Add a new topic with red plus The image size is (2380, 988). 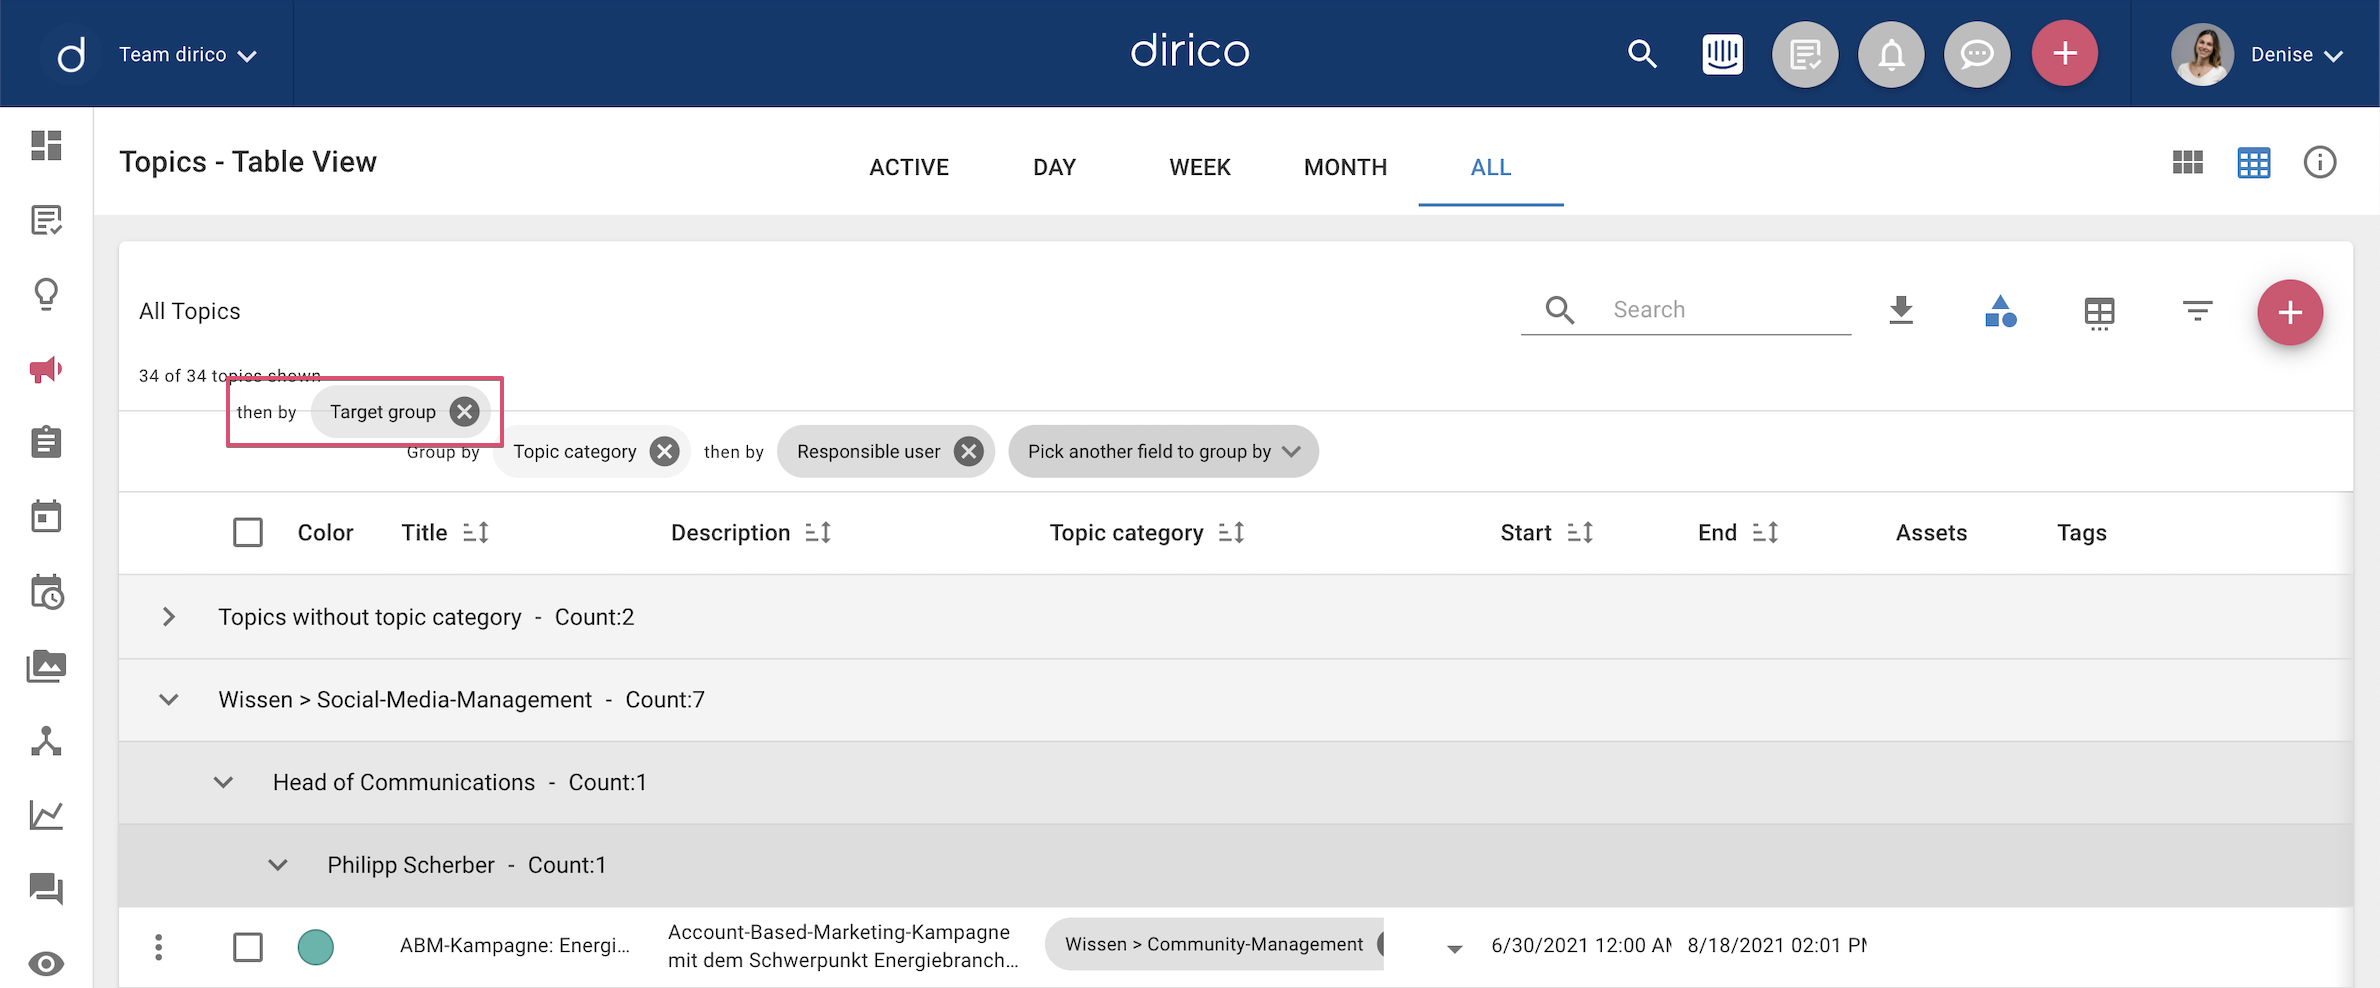click(2290, 313)
